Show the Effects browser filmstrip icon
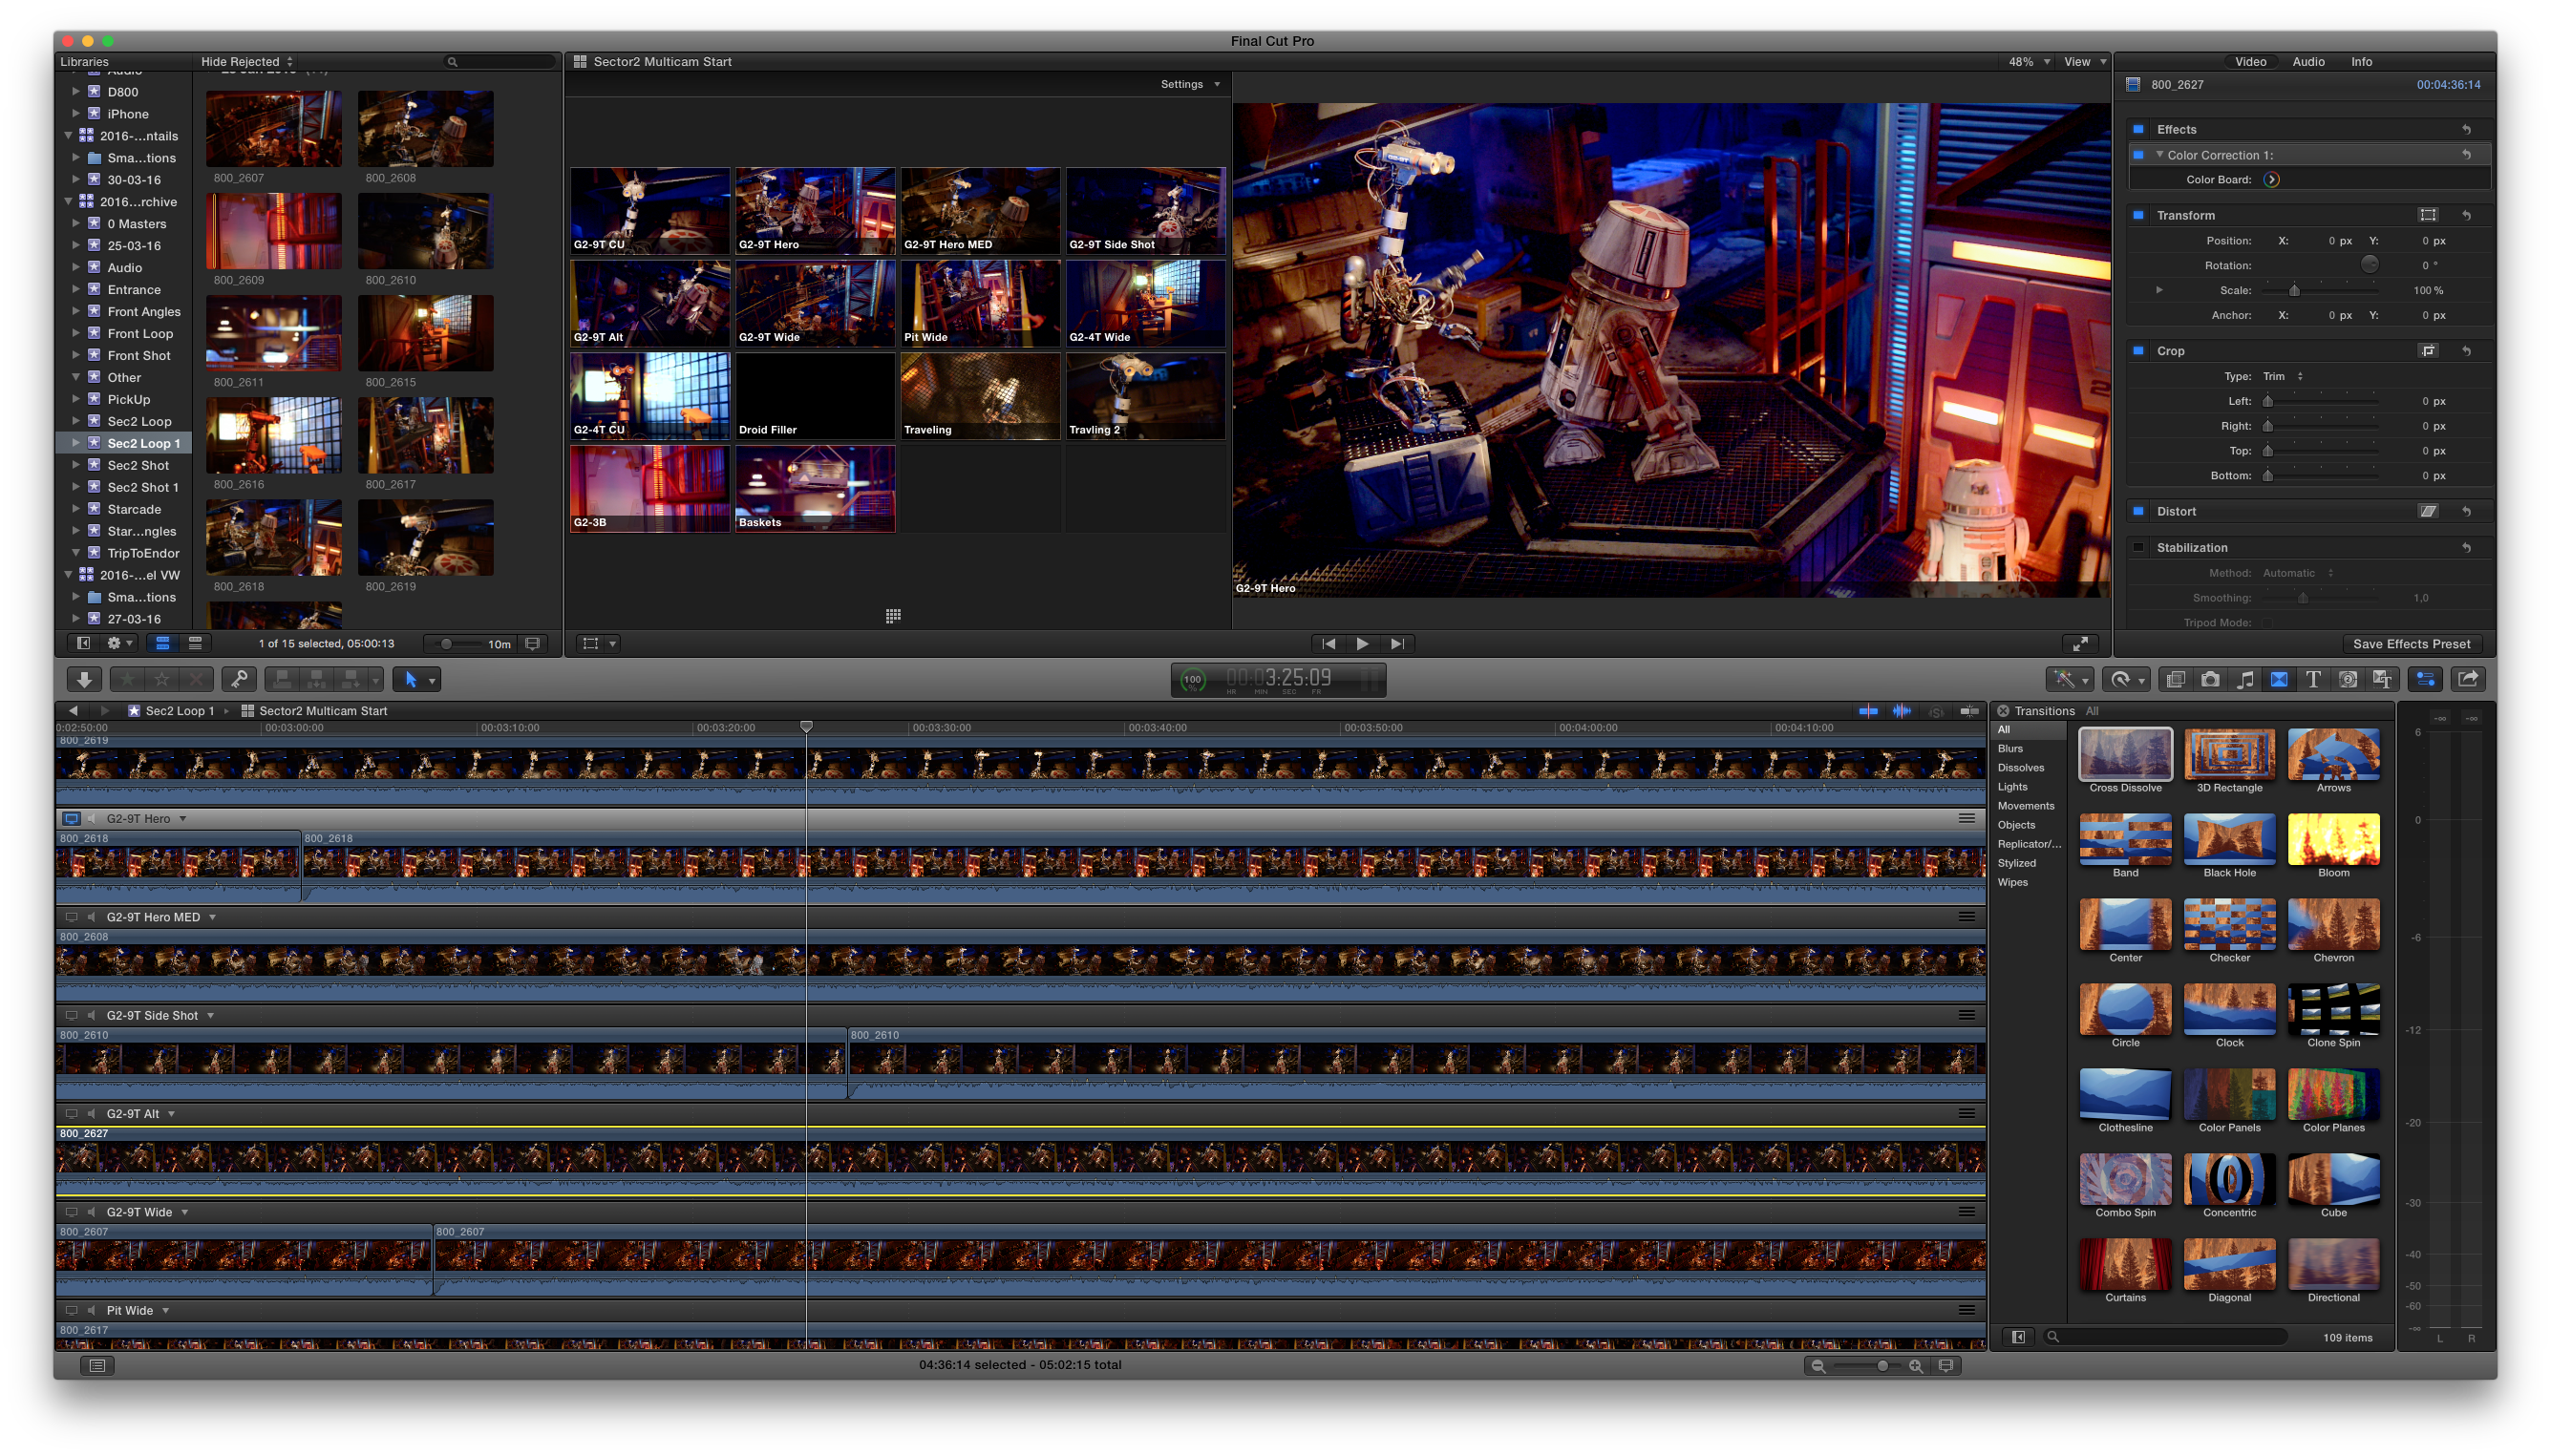The width and height of the screenshot is (2551, 1456). point(2175,680)
